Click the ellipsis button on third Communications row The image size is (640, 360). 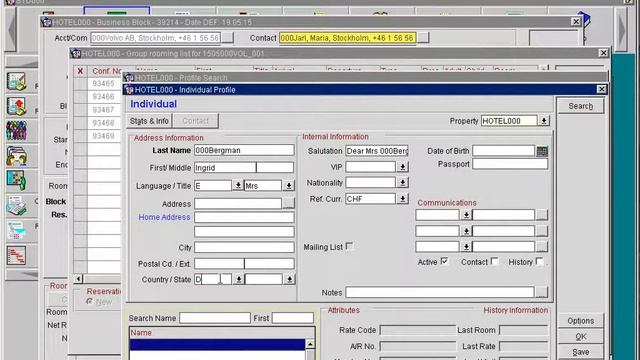[542, 247]
